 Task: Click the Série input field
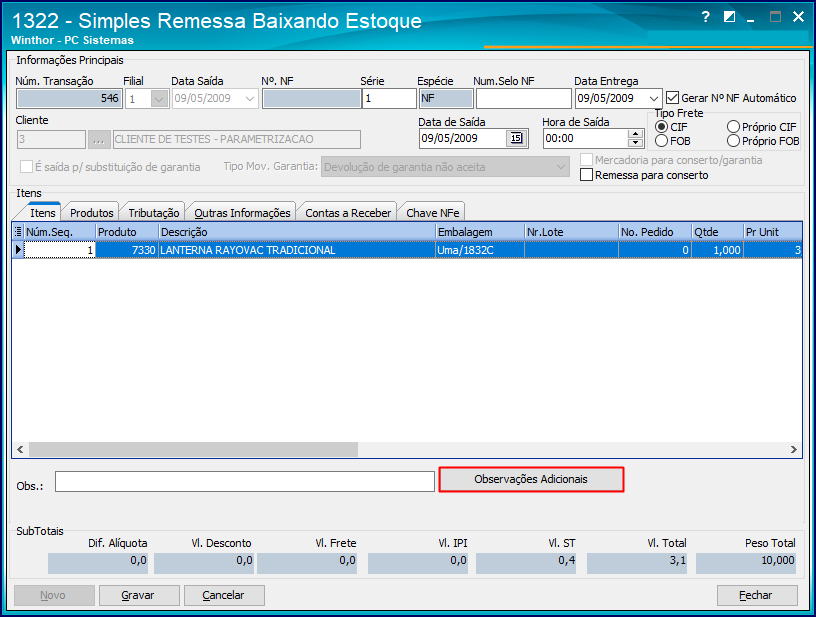click(x=389, y=98)
